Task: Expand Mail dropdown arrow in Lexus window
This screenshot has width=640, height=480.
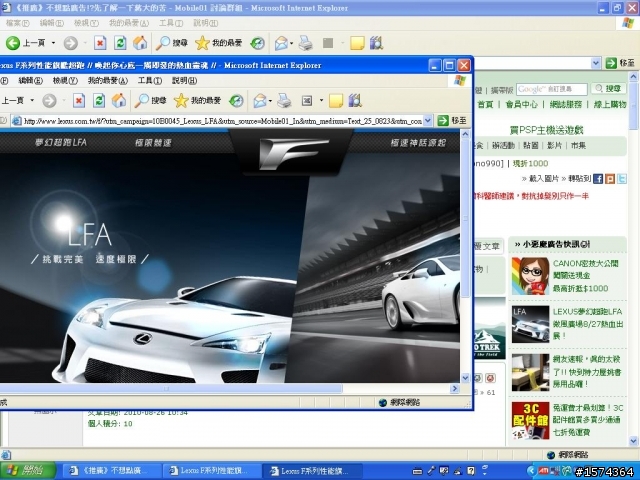Action: click(270, 100)
